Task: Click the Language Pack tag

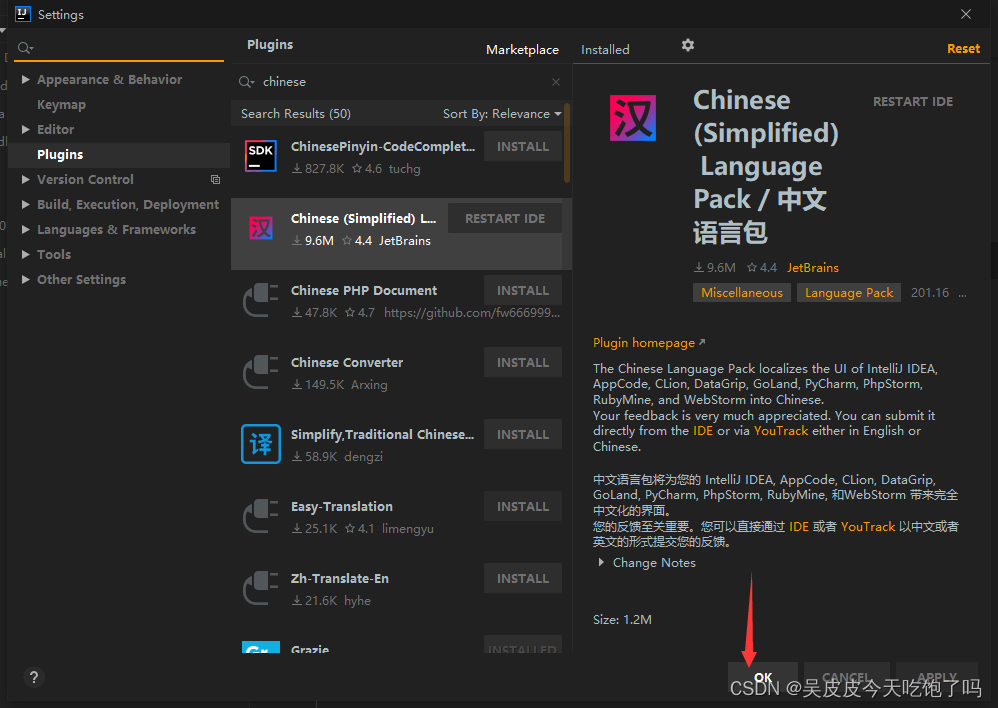Action: click(x=848, y=292)
